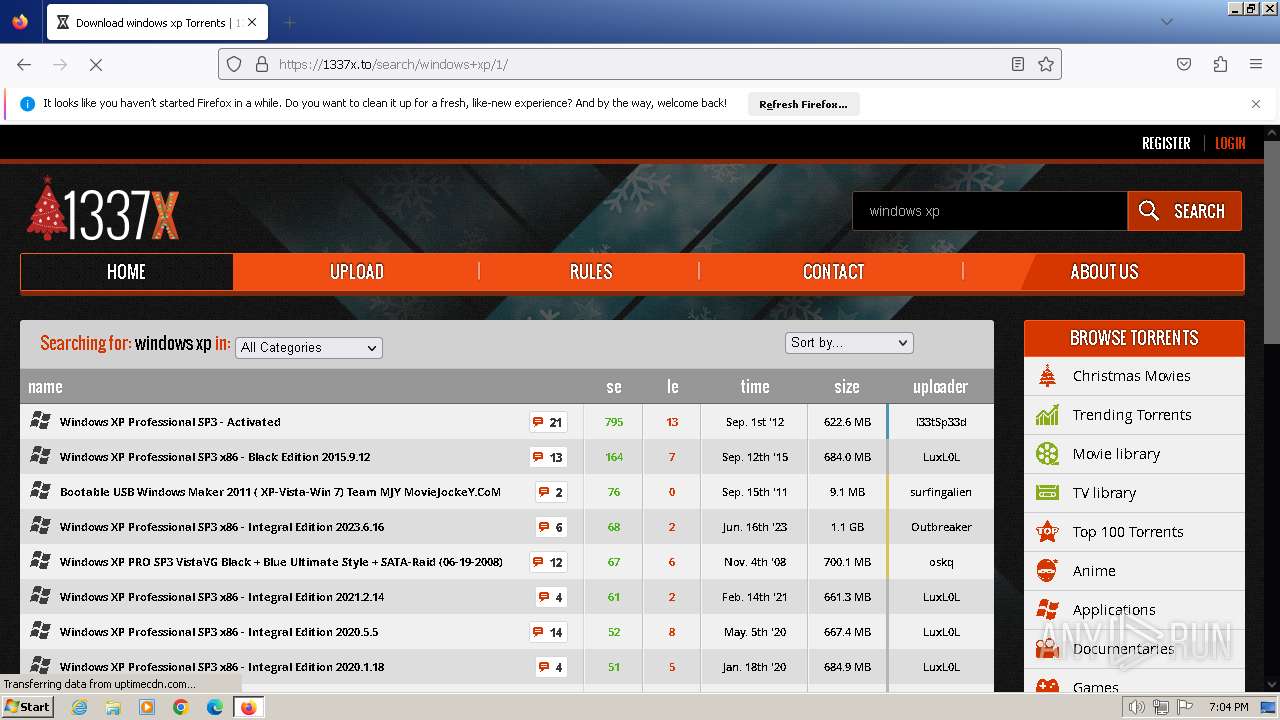This screenshot has width=1280, height=720.
Task: Open uploader l33tSp33d profile
Action: point(941,422)
